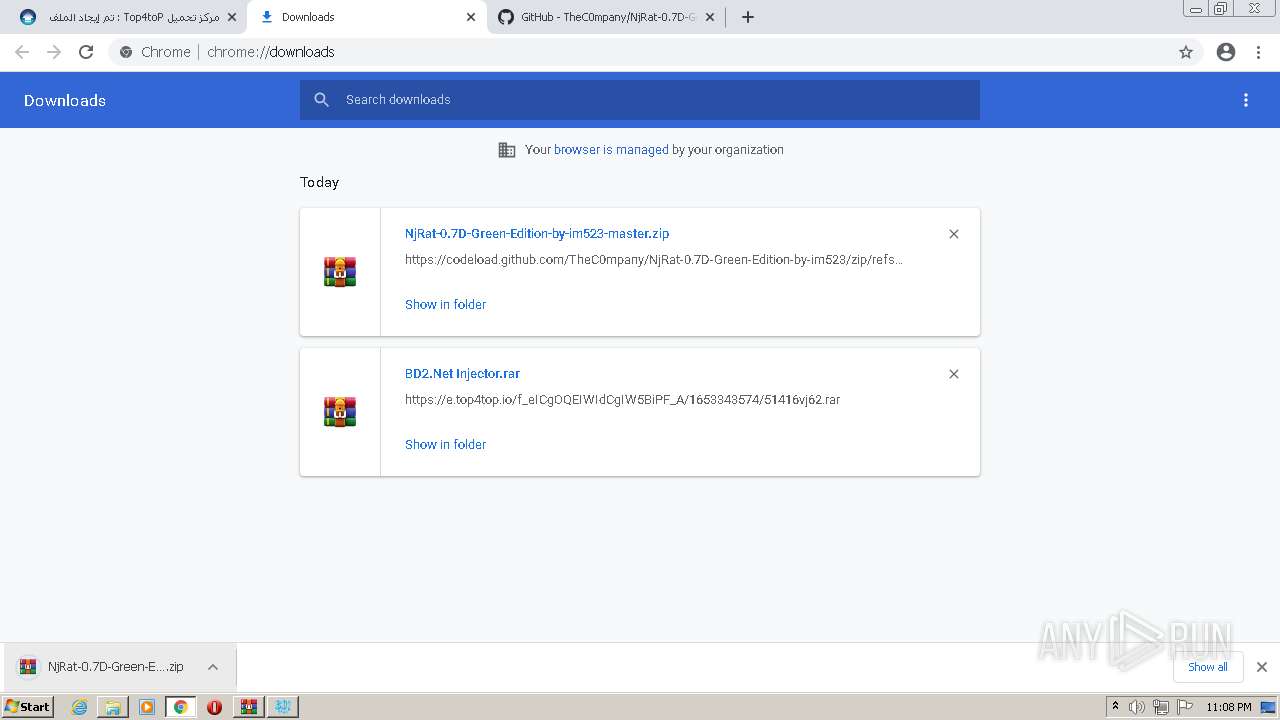Expand the NjRat download item options arrow
The image size is (1280, 720).
[x=213, y=667]
